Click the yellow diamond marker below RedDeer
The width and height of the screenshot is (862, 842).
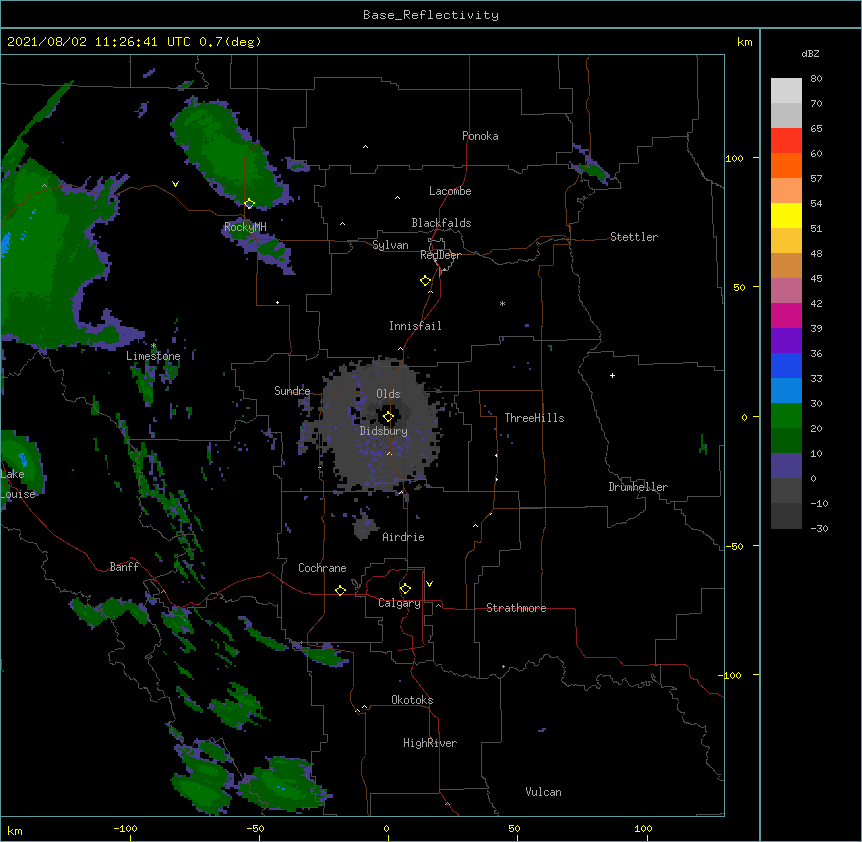point(425,281)
